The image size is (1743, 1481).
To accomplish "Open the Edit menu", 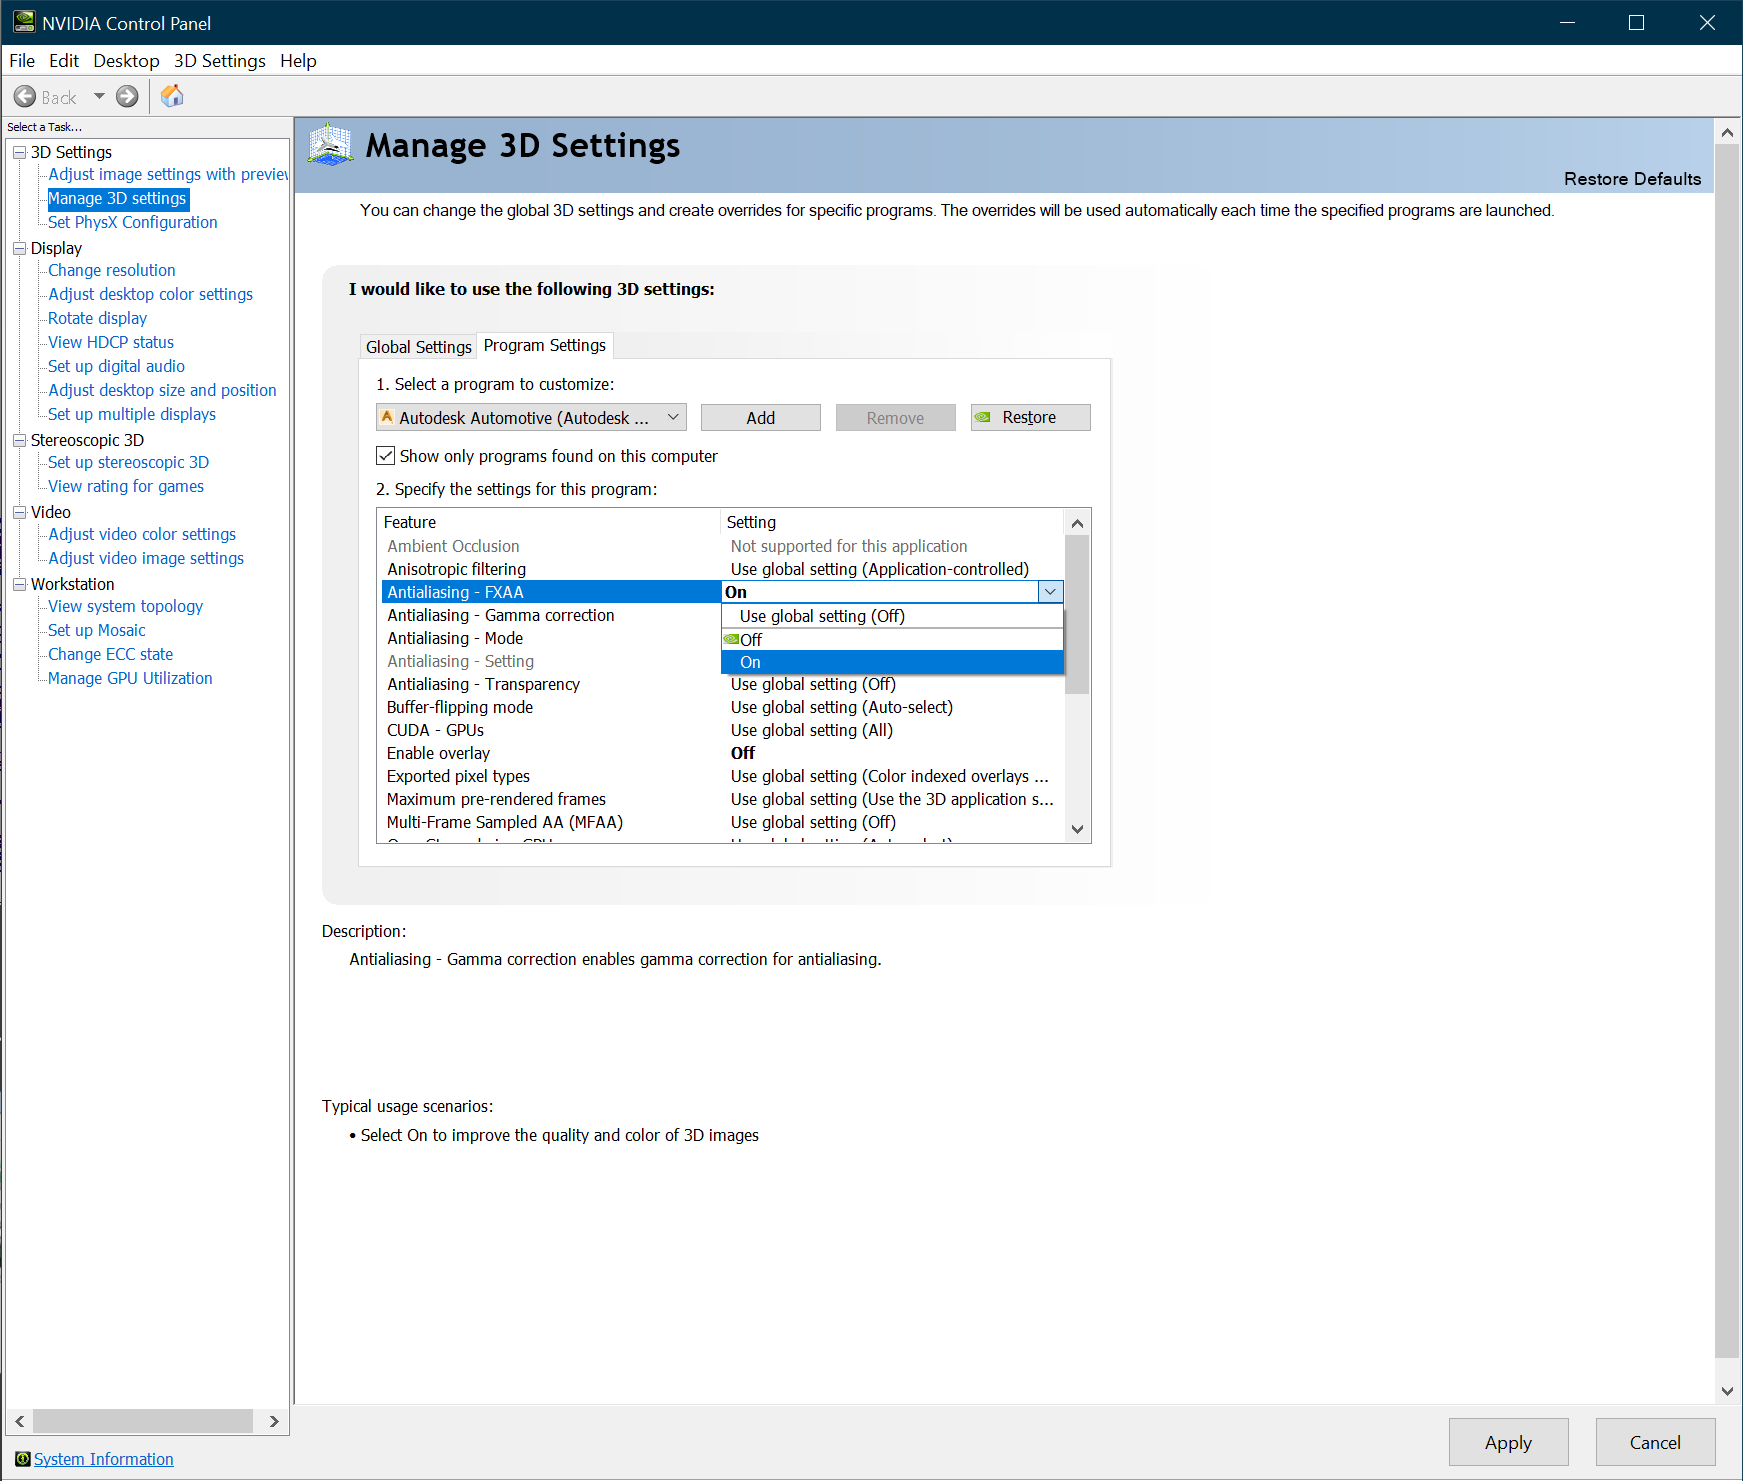I will 64,61.
